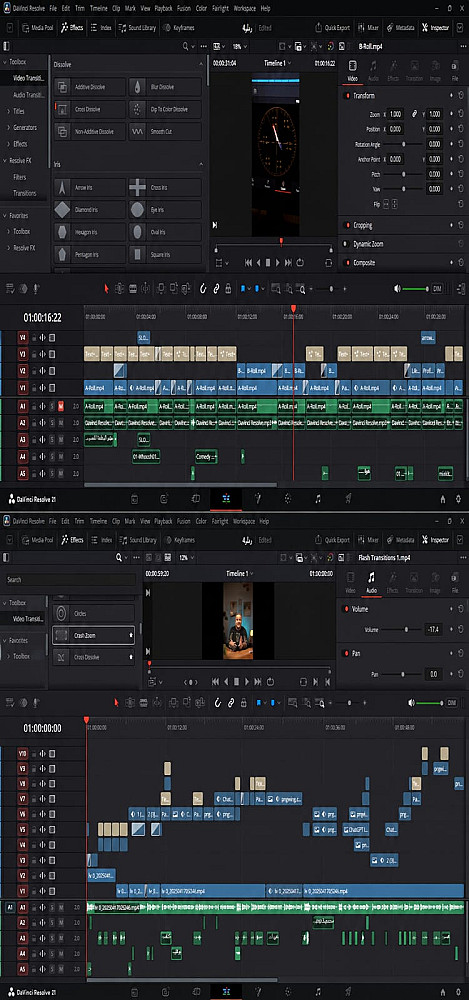Click the Dip To Color Dissolve entry
Viewport: 469px width, 1000px height.
point(165,109)
